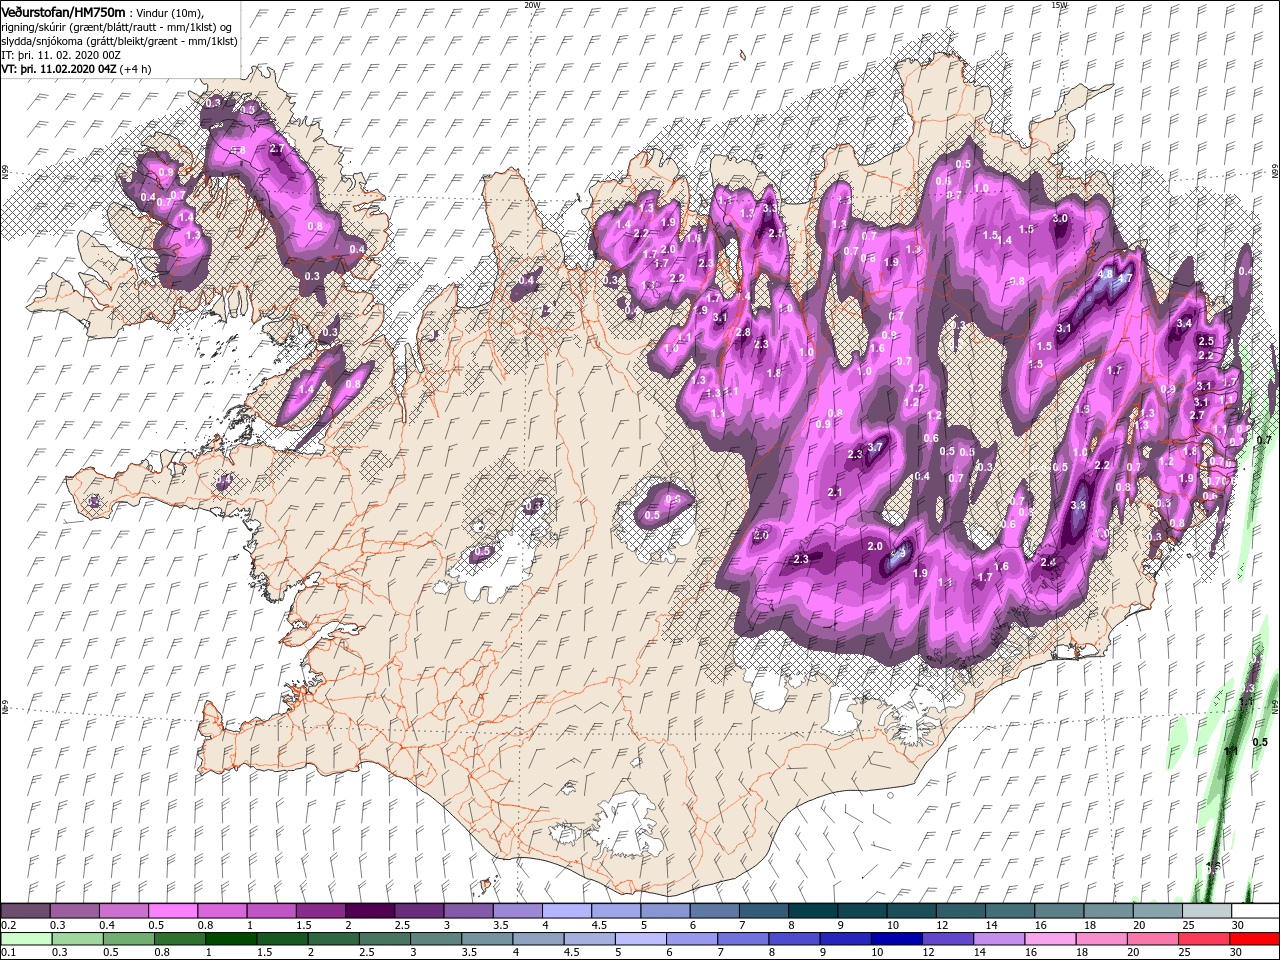Click the "2.1" snowfall value label
Screen dimensions: 1280x960
tap(836, 493)
